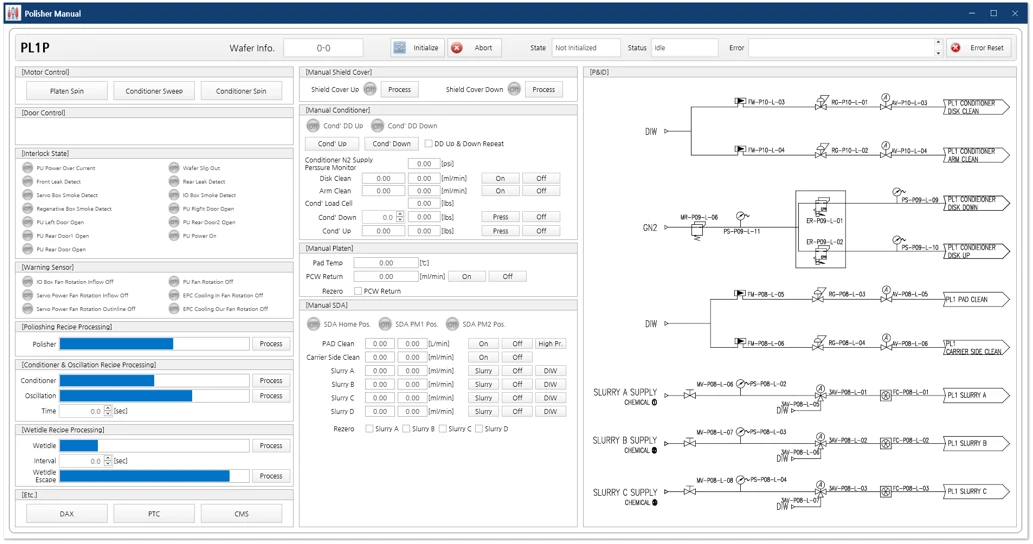1033x544 pixels.
Task: Click the Servo Box Smoke Detect indicator
Action: click(28, 195)
